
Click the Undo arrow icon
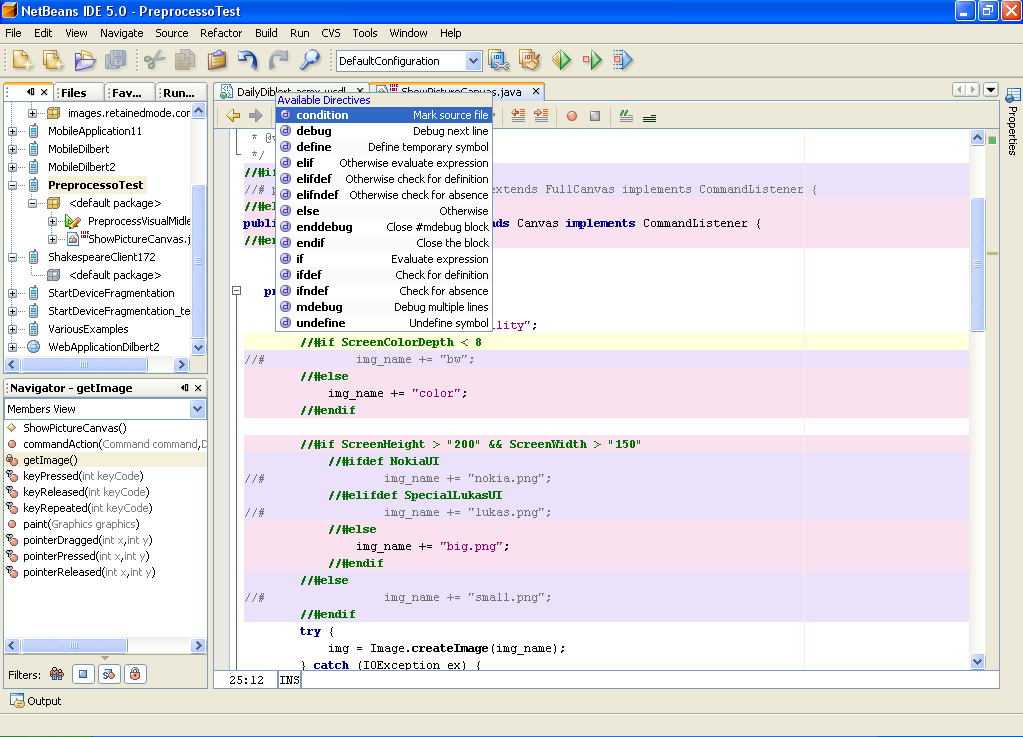(x=248, y=61)
